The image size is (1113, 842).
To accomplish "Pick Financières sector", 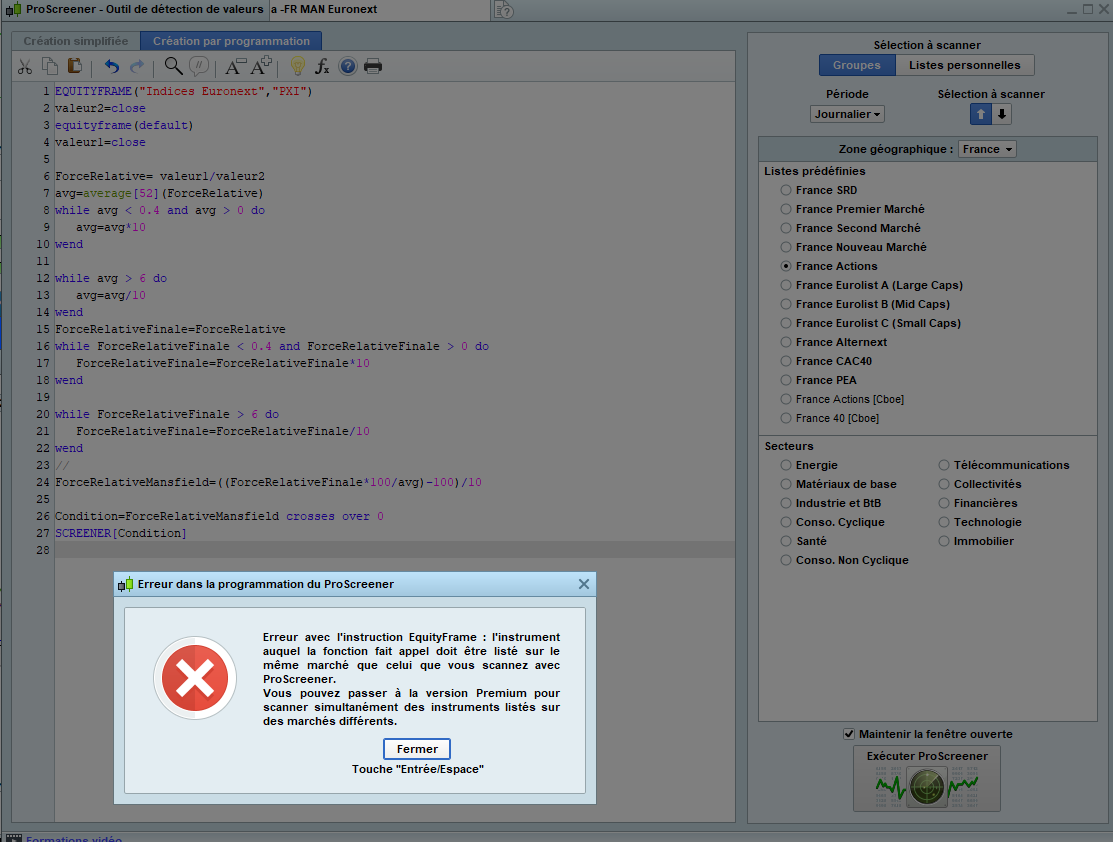I will (x=944, y=503).
